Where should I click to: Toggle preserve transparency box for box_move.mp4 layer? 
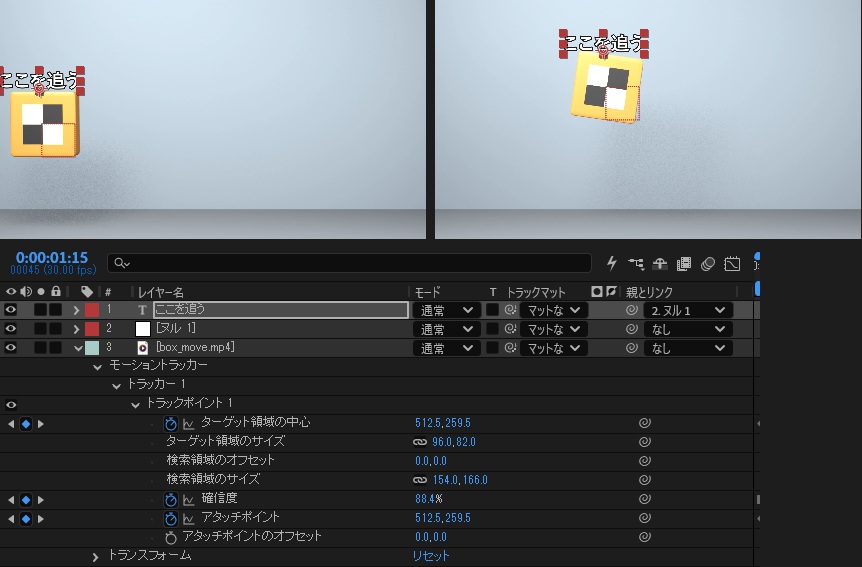(493, 348)
